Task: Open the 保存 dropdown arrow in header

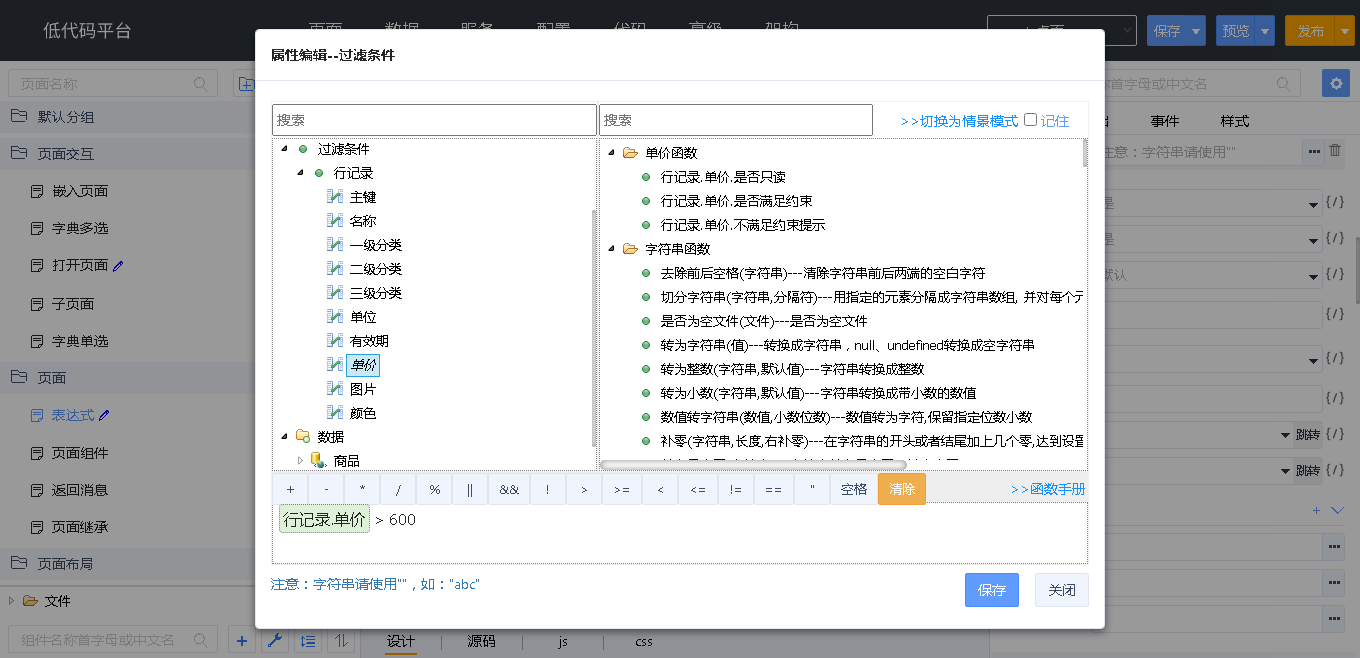Action: click(1197, 31)
